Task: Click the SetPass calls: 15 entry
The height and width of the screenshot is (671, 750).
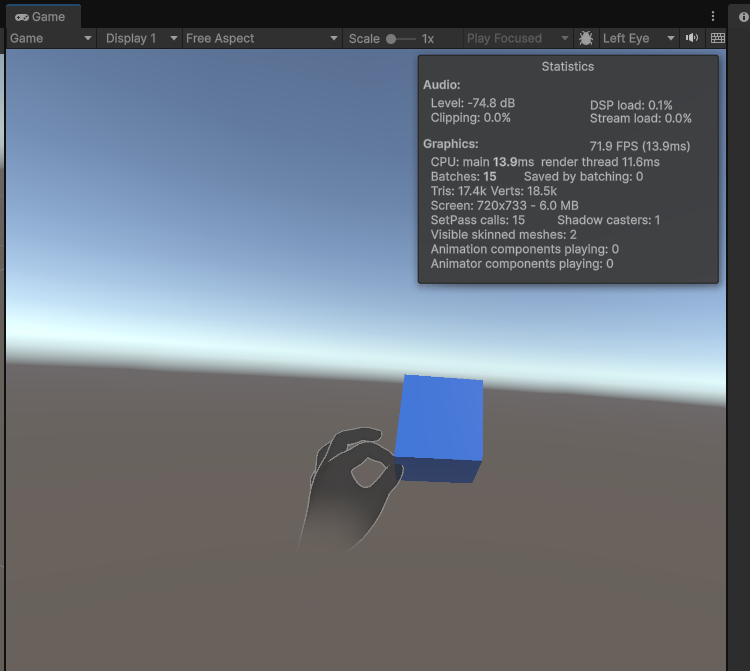Action: click(477, 220)
